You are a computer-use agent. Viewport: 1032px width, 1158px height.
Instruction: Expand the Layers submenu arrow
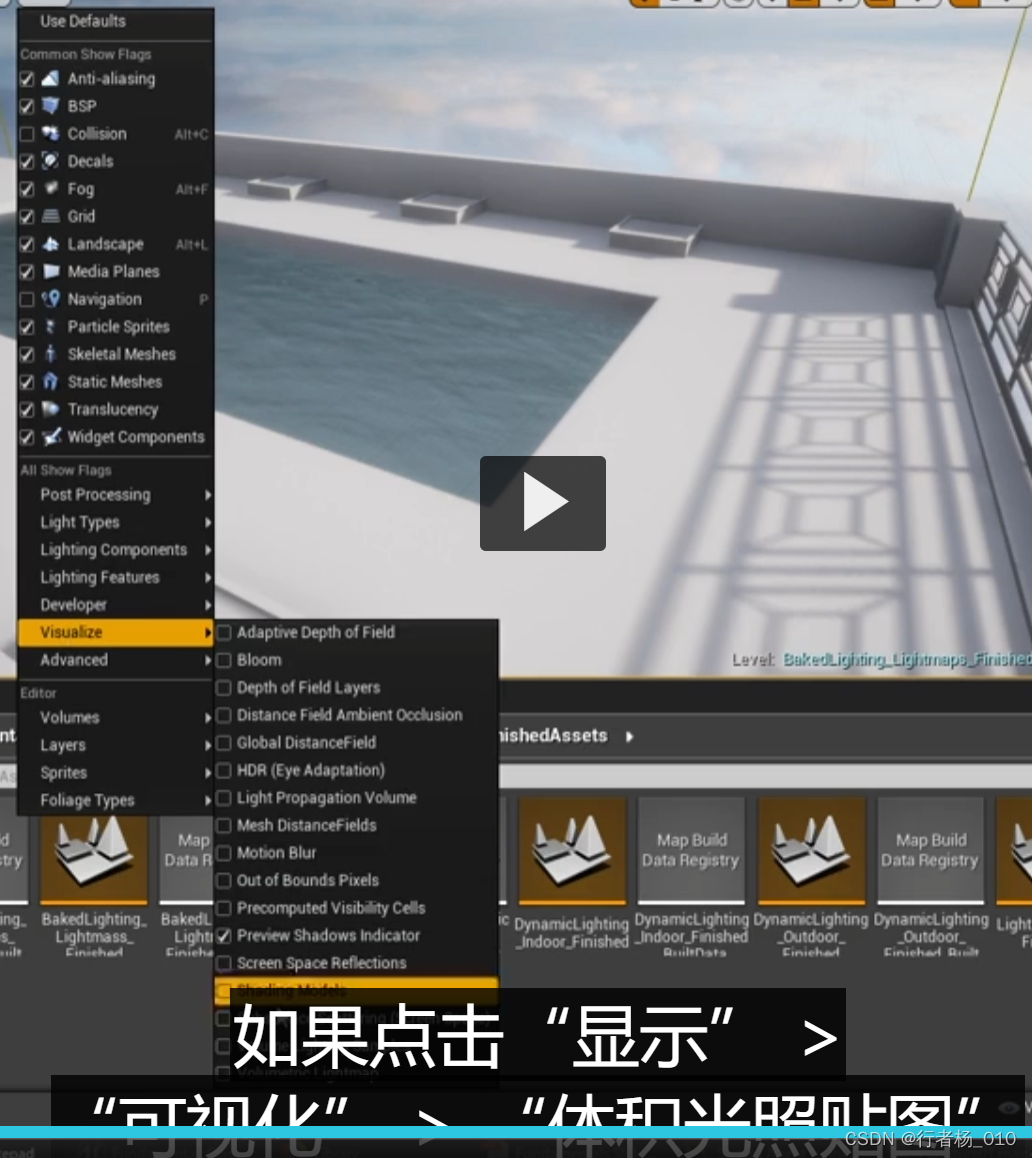coord(208,745)
